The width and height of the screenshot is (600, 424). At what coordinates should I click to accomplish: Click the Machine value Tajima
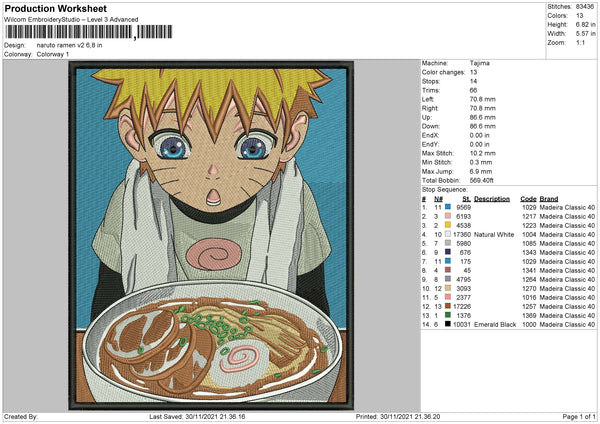(479, 63)
